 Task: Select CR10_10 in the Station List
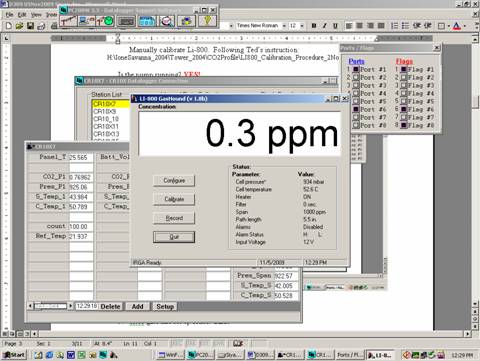tap(111, 119)
